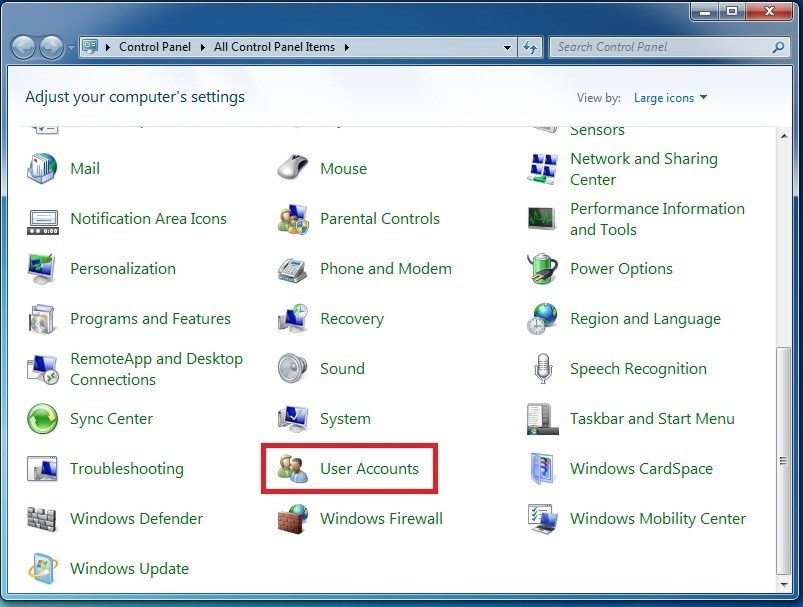Click the Forward navigation button

pyautogui.click(x=52, y=48)
